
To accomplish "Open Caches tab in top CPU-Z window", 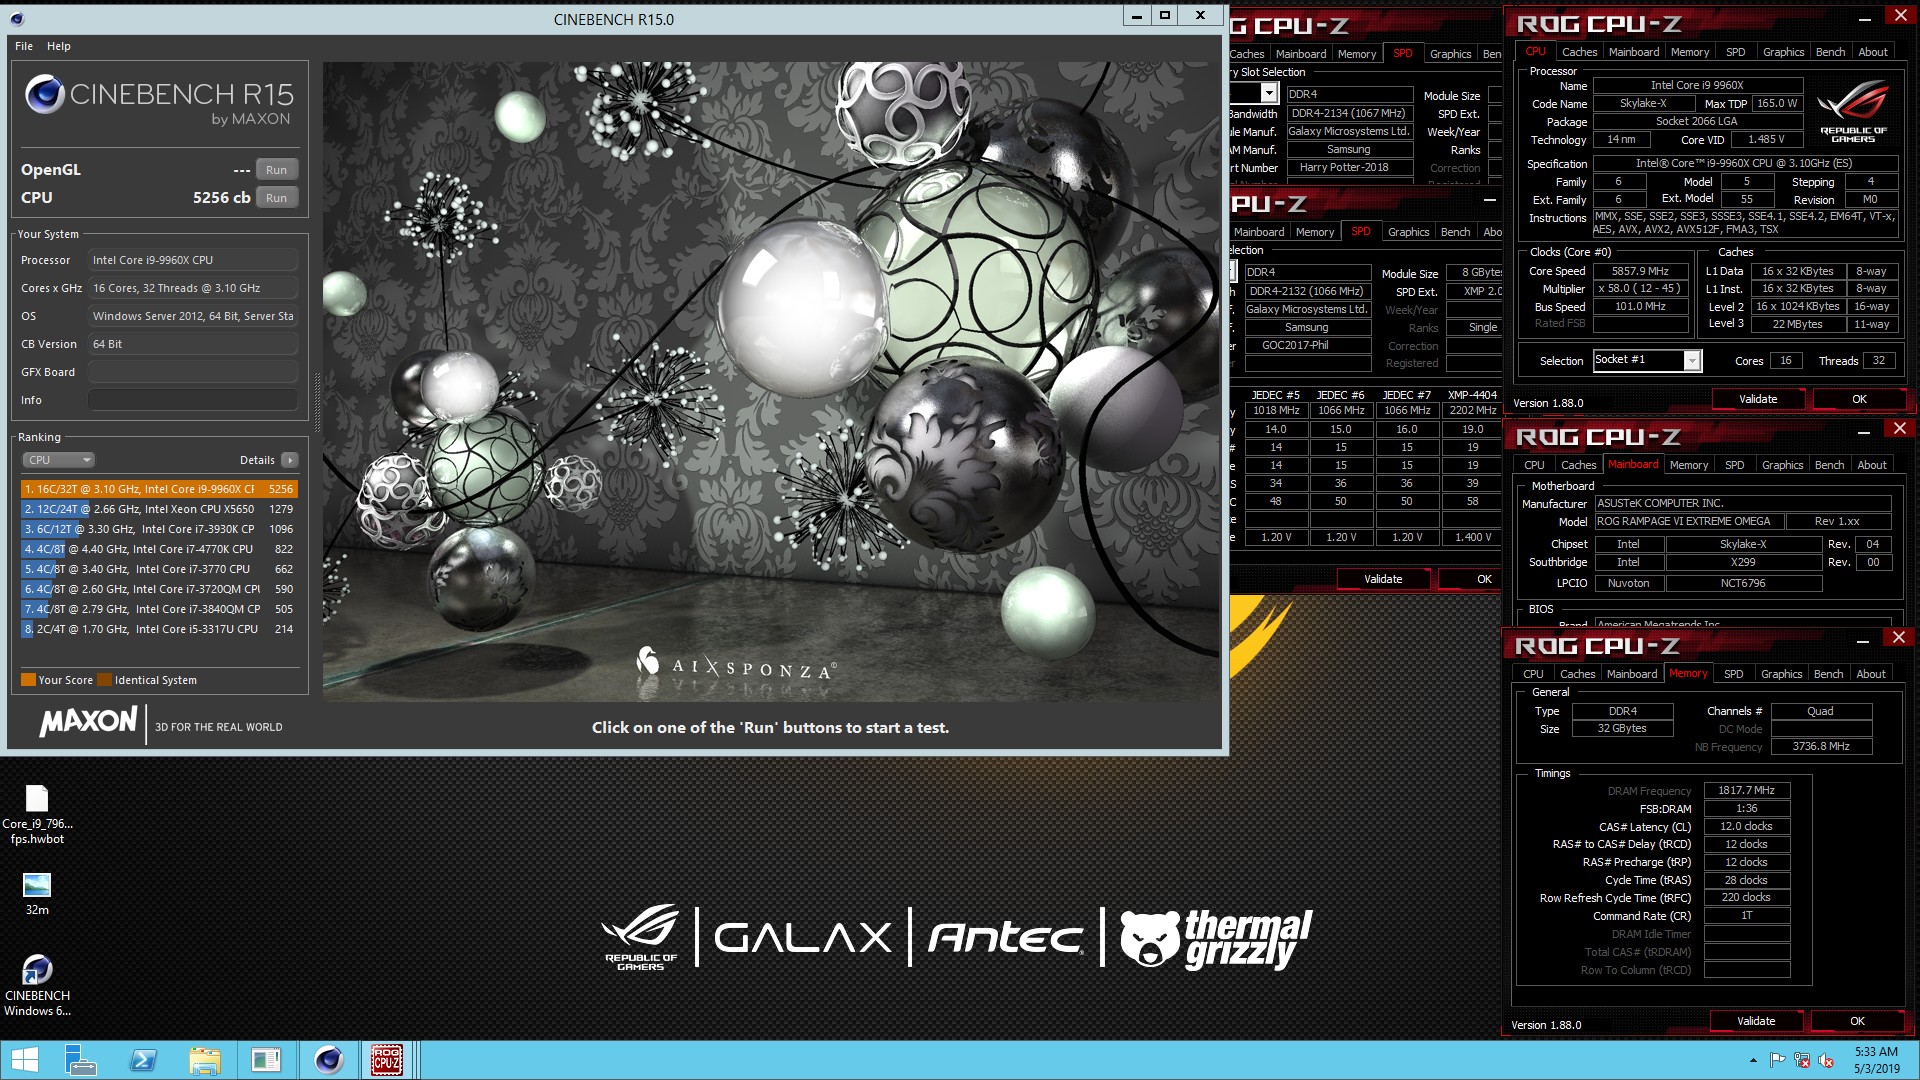I will coord(1579,52).
